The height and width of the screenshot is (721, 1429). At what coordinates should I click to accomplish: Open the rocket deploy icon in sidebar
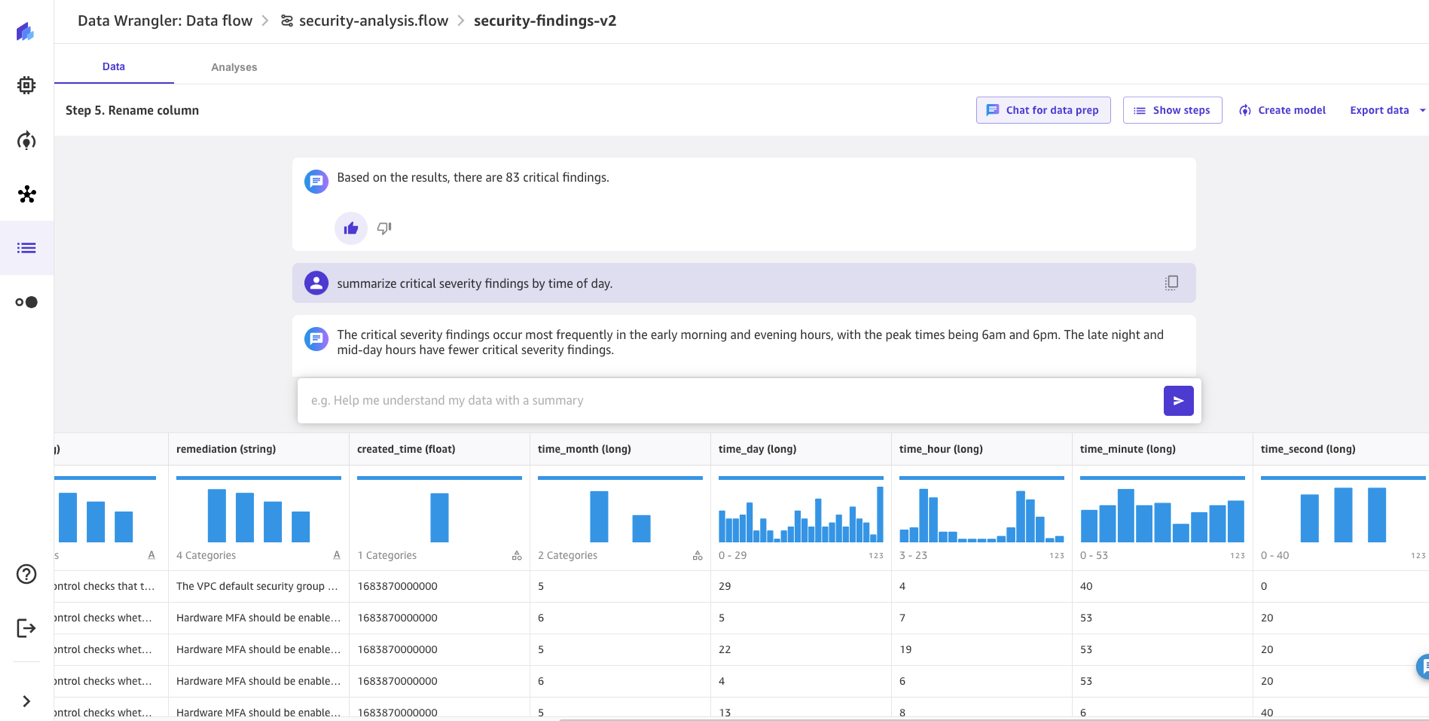click(26, 140)
